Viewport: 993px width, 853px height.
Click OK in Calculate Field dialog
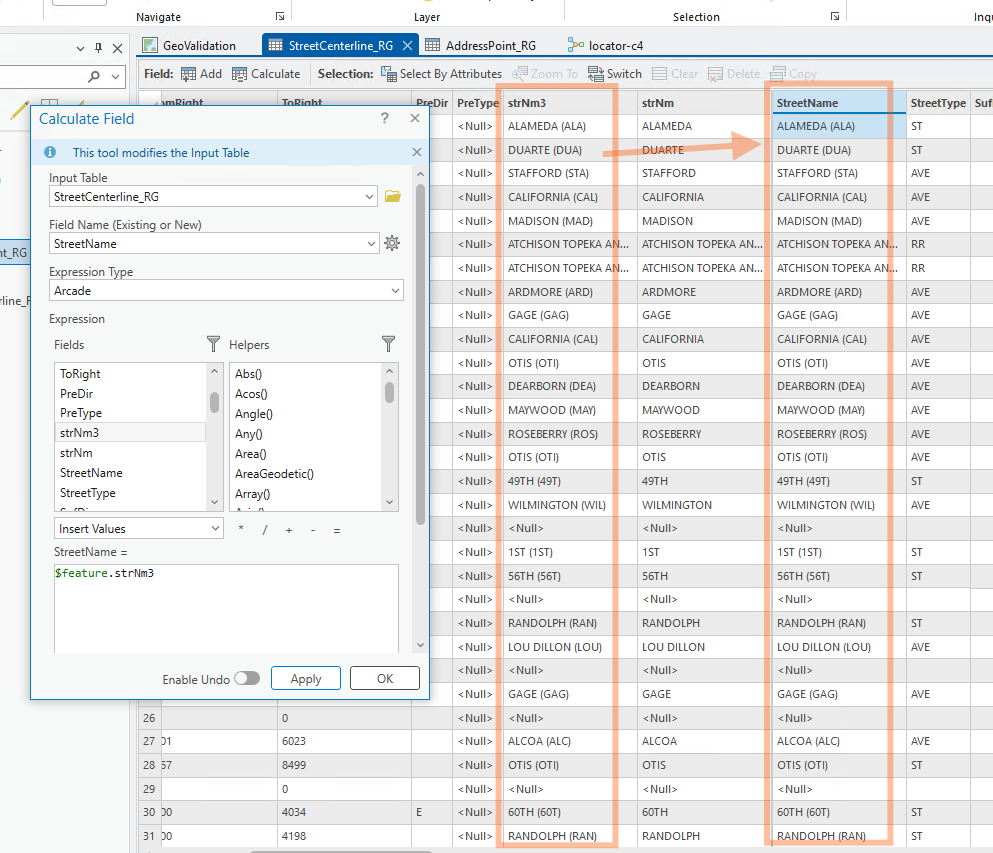coord(384,679)
